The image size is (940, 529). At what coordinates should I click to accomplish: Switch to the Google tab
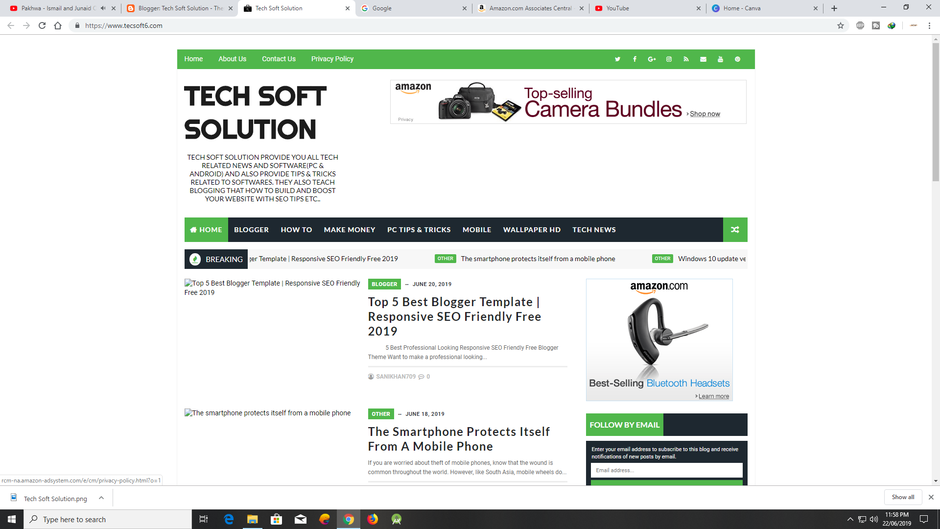click(x=414, y=8)
